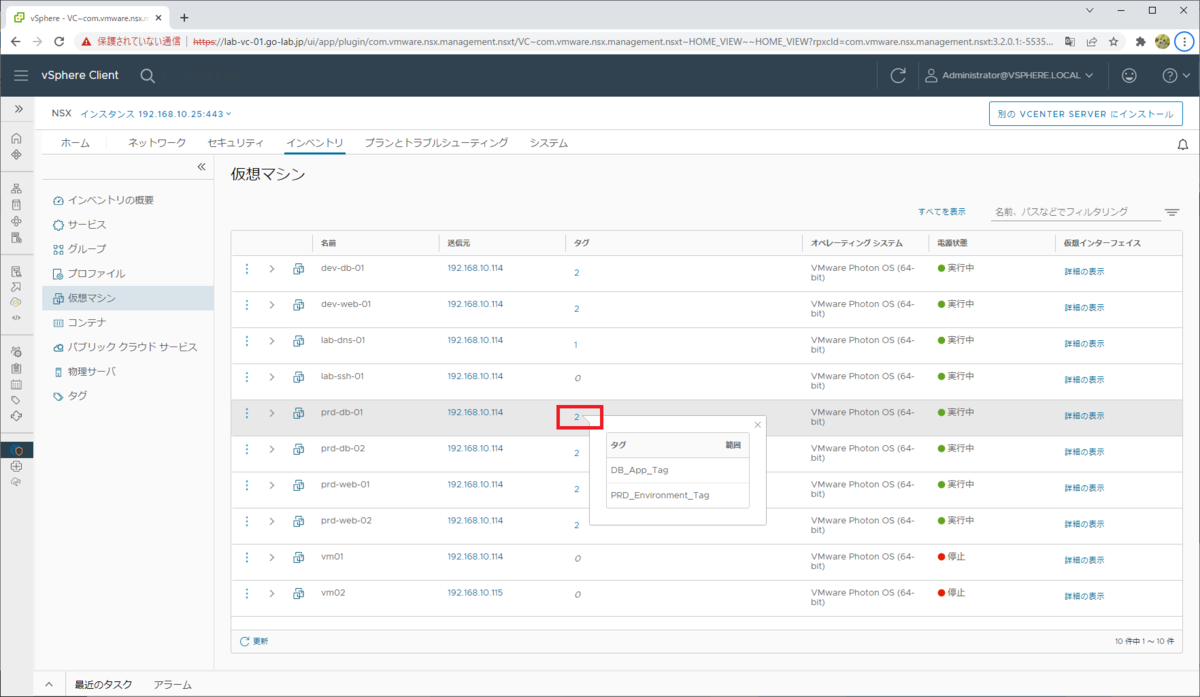Click the vSphere search magnifier icon

(x=147, y=75)
